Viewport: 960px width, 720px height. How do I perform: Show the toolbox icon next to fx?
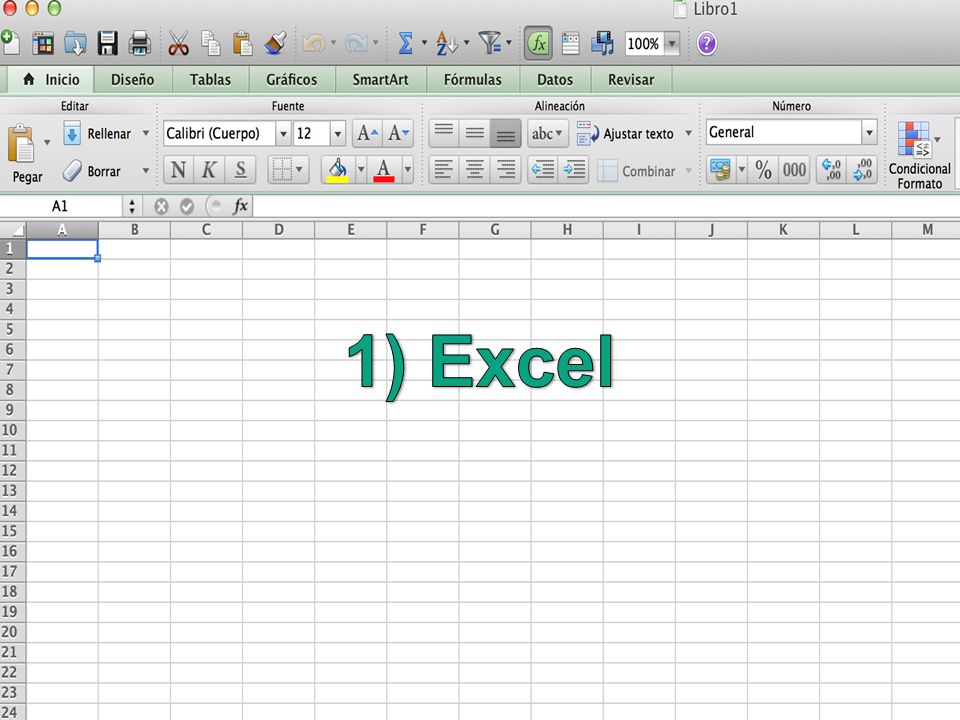tap(571, 43)
